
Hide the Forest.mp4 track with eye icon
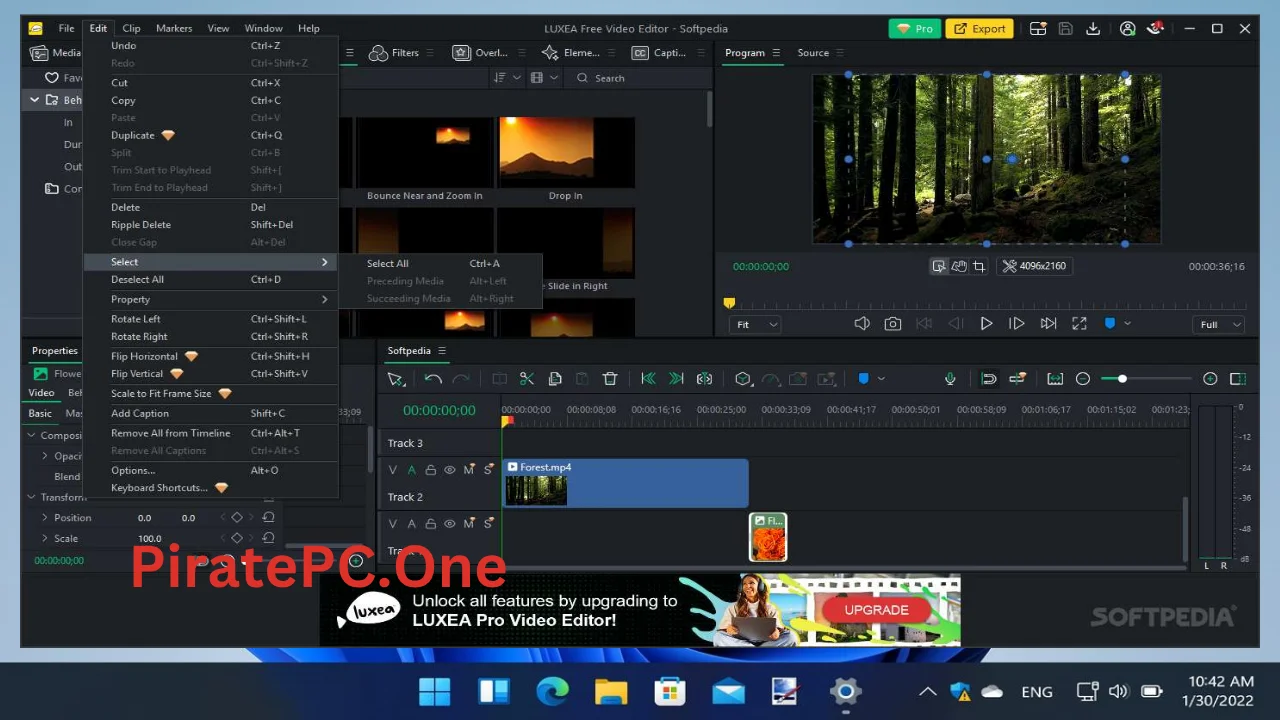coord(449,470)
